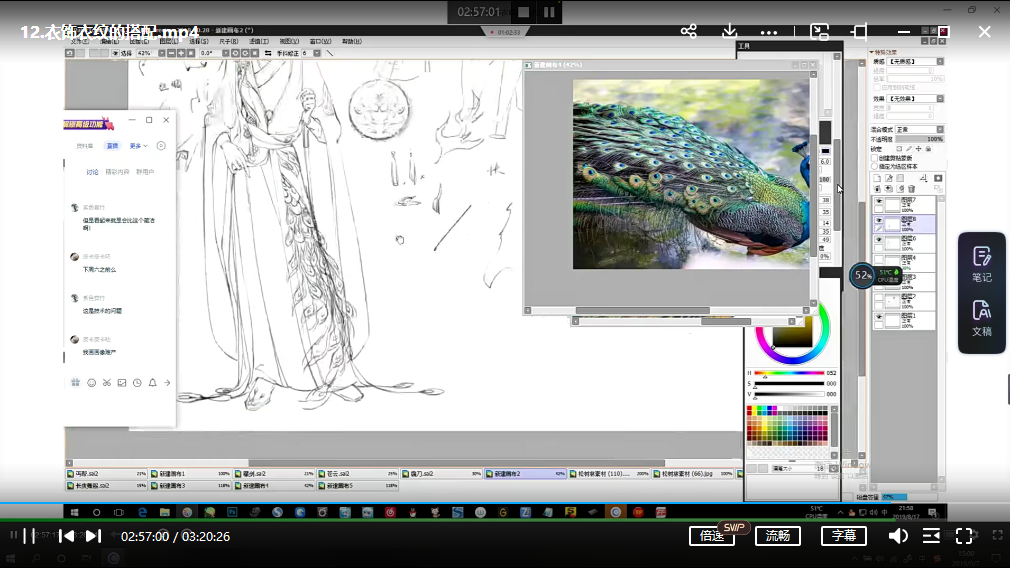Click the volume speaker icon in the player
This screenshot has width=1010, height=568.
[898, 536]
